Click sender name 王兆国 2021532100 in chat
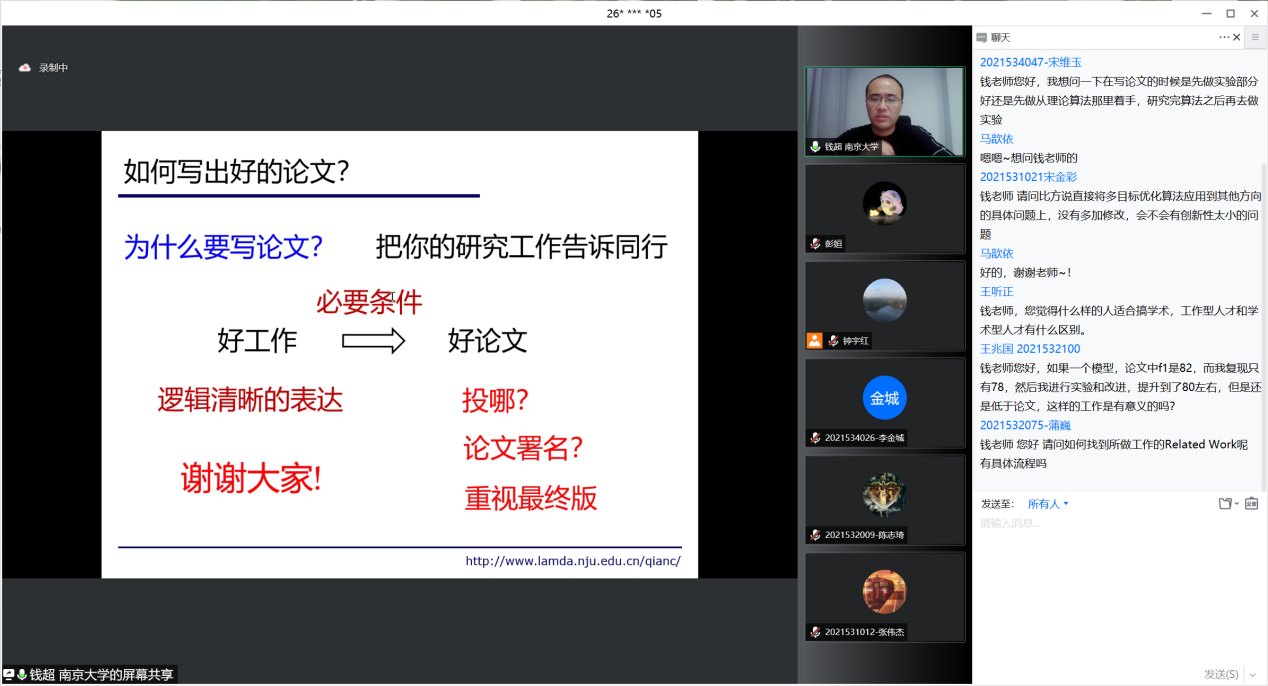The width and height of the screenshot is (1268, 686). pos(1029,349)
